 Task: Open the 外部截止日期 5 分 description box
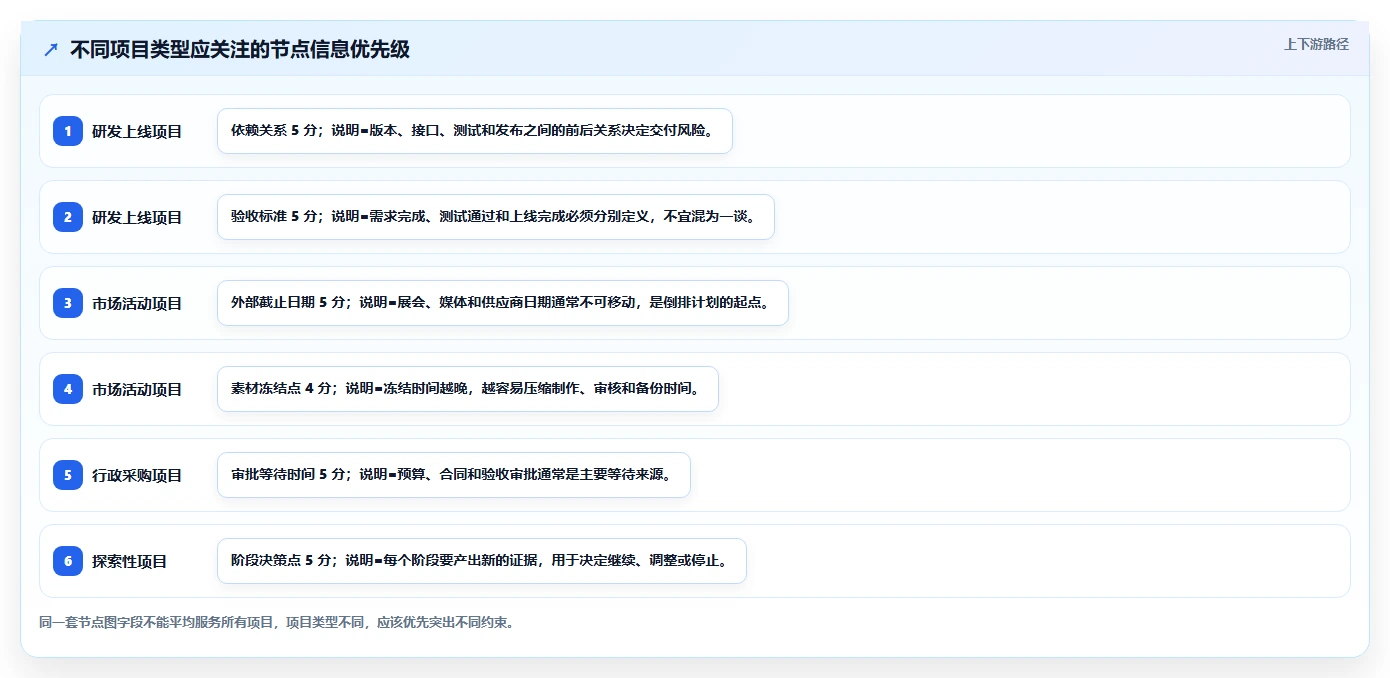[x=503, y=303]
